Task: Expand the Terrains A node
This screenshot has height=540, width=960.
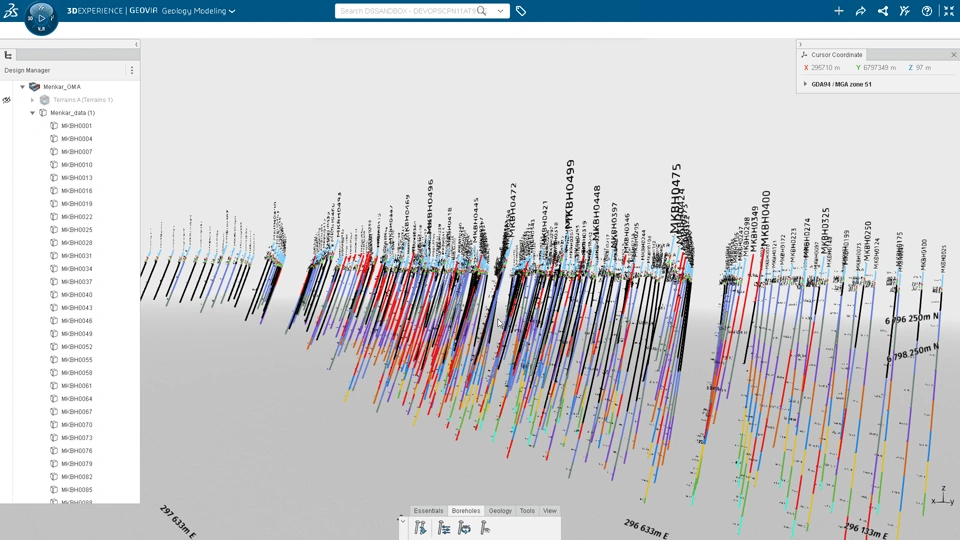Action: (32, 100)
